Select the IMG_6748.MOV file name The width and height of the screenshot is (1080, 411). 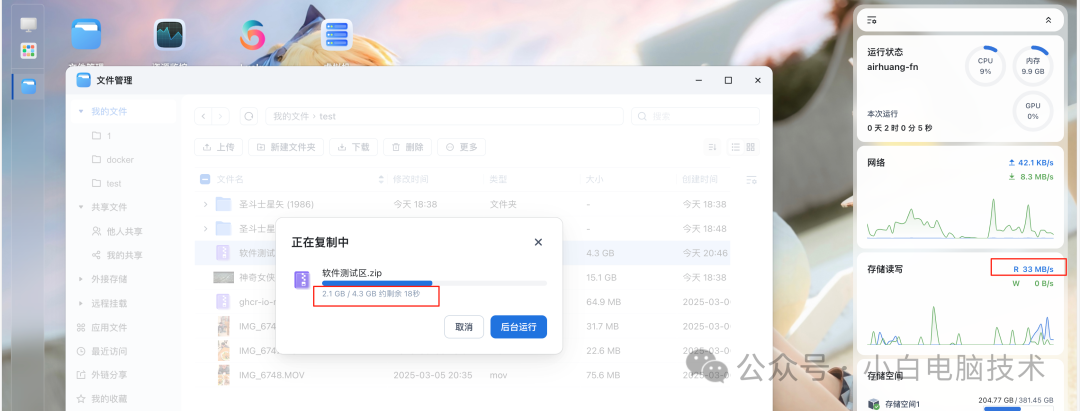coord(271,375)
